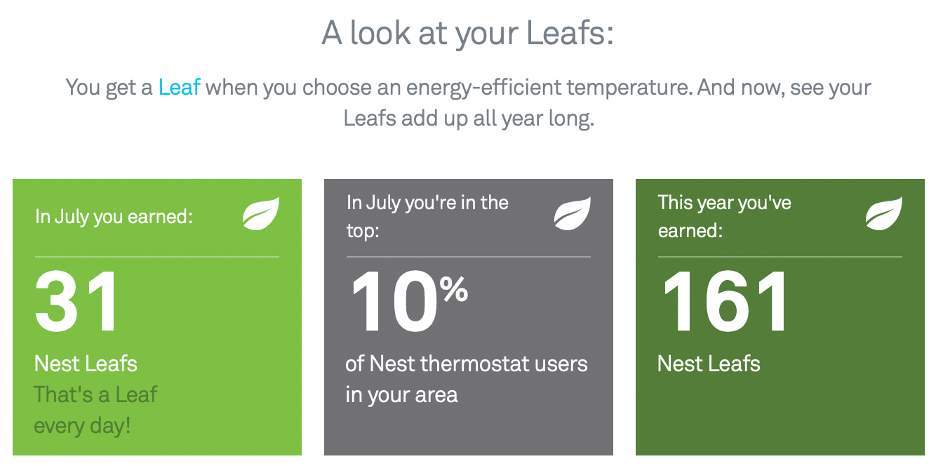Click the 'In July you're in the top:' label
Image resolution: width=936 pixels, height=466 pixels.
pyautogui.click(x=427, y=215)
